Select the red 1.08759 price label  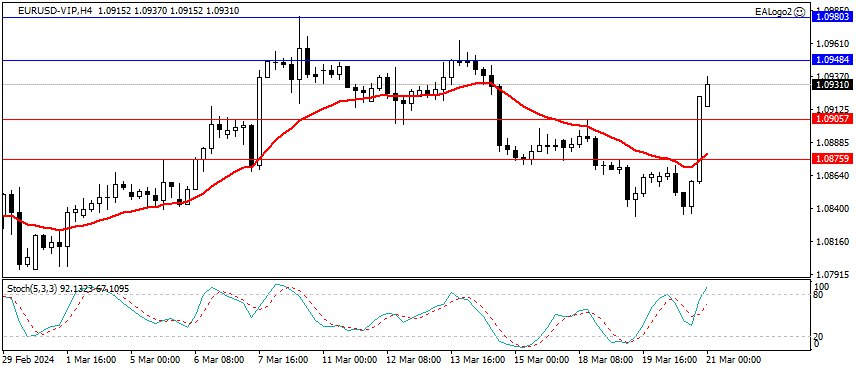(x=832, y=159)
